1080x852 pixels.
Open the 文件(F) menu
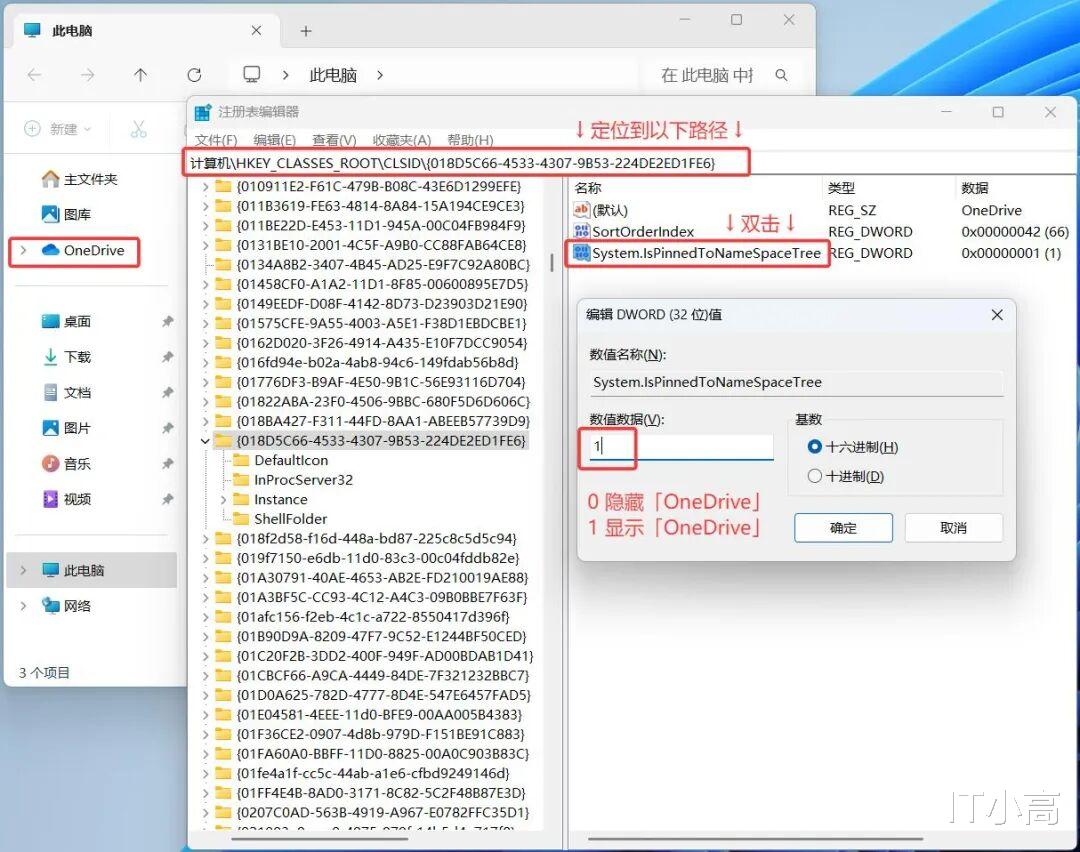click(x=216, y=140)
